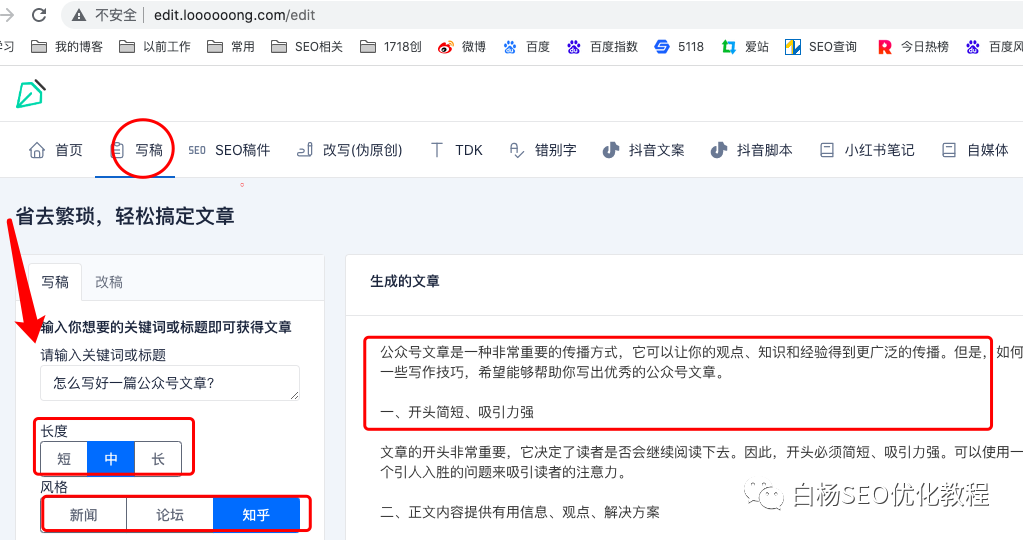Click the 省去繁琐，轻松搞定文章 heading

(x=125, y=216)
